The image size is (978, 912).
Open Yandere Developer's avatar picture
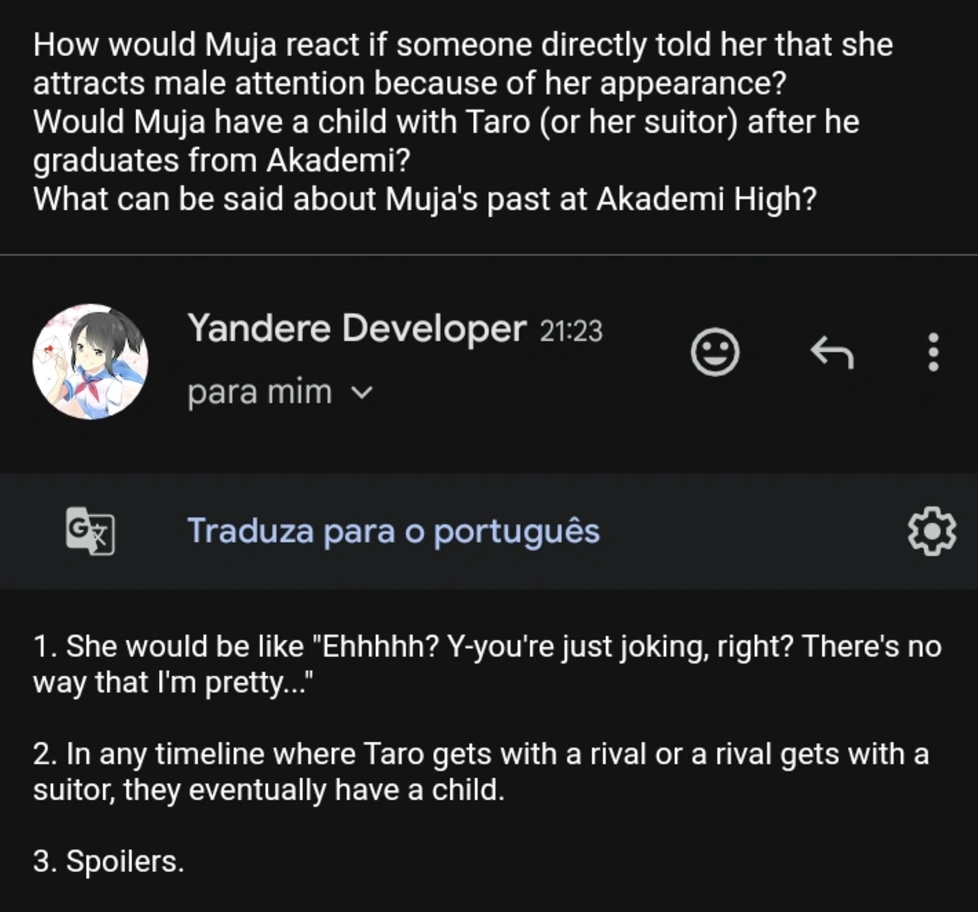tap(90, 361)
